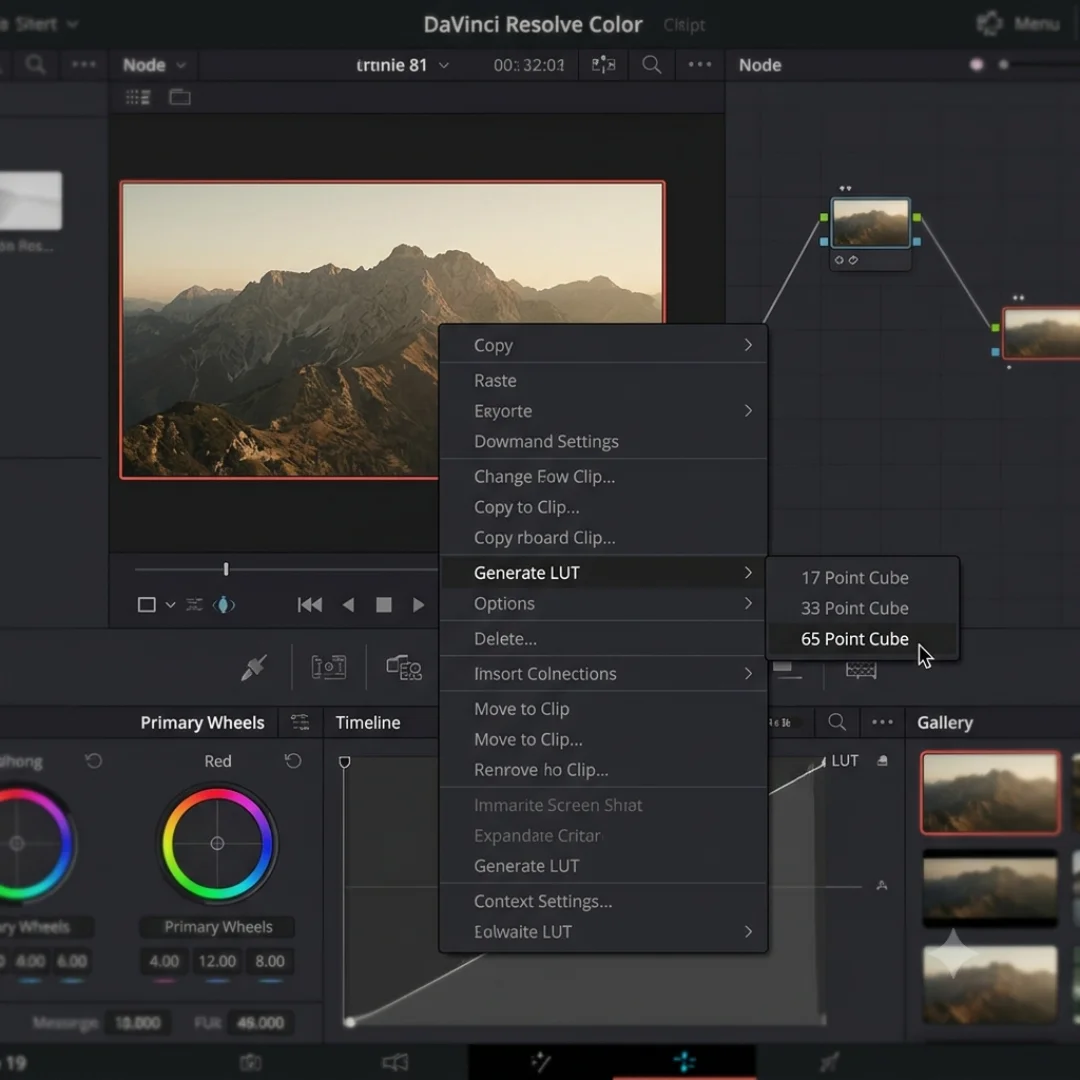Click the folder icon below Node
Viewport: 1080px width, 1080px height.
[x=180, y=97]
